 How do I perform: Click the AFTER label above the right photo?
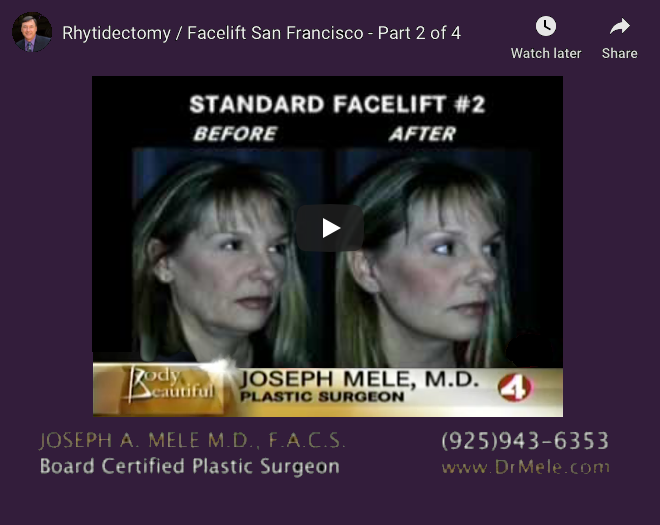422,134
